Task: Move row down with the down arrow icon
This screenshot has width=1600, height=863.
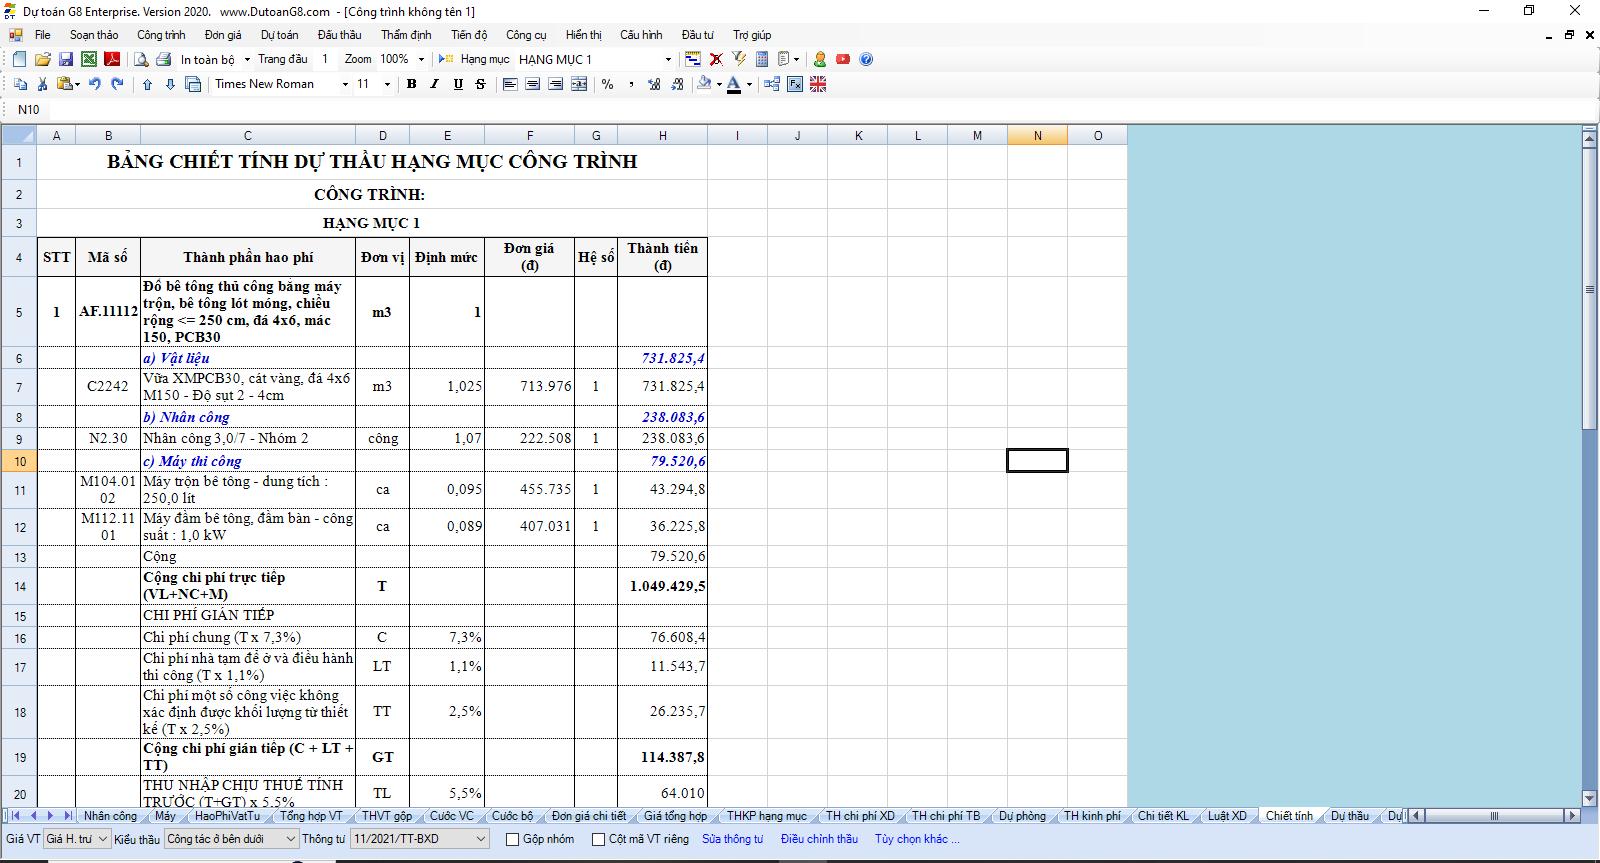Action: (x=170, y=84)
